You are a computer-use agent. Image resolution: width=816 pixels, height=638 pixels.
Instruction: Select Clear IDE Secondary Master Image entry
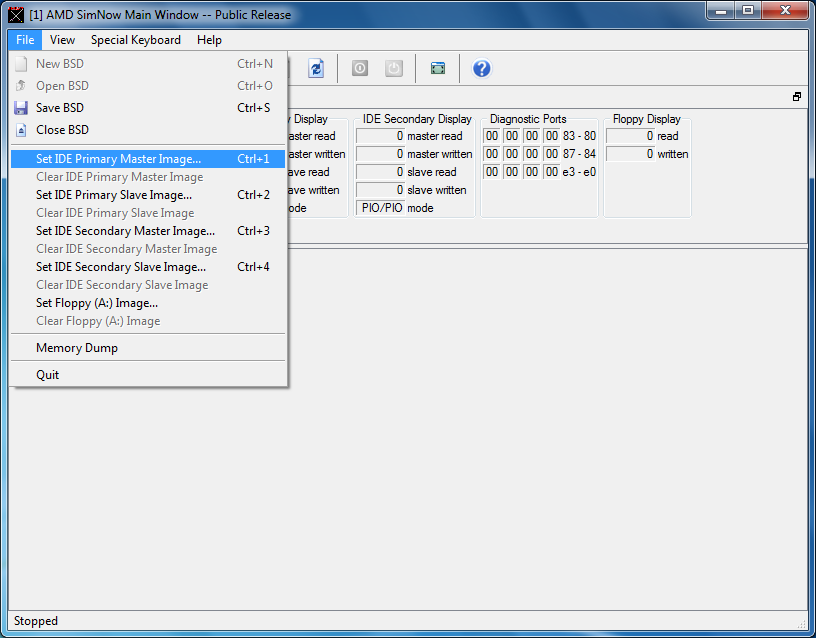[148, 249]
